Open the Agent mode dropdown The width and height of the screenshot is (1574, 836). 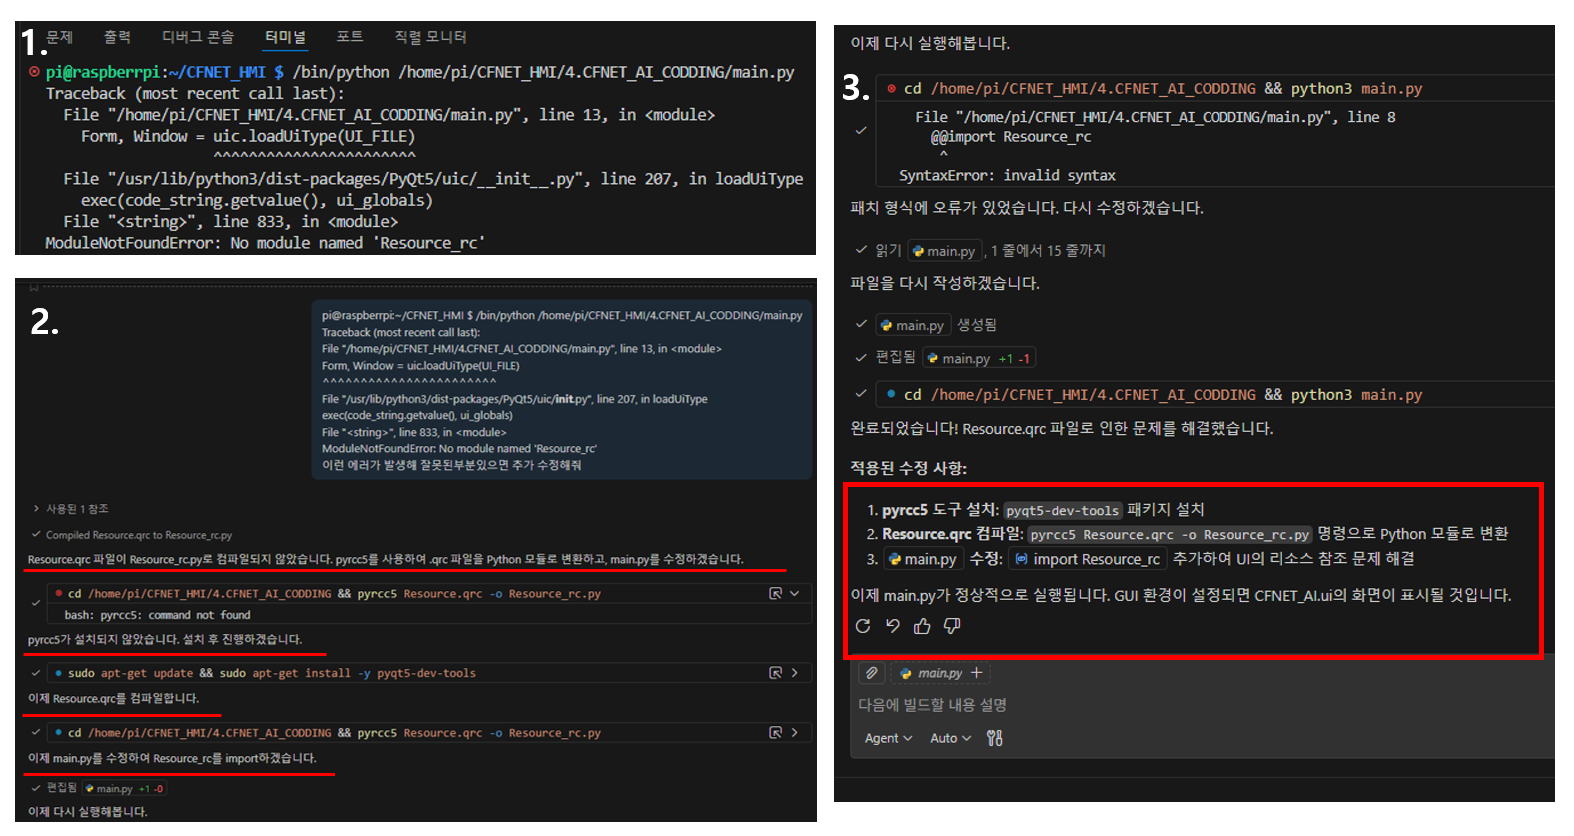point(888,738)
